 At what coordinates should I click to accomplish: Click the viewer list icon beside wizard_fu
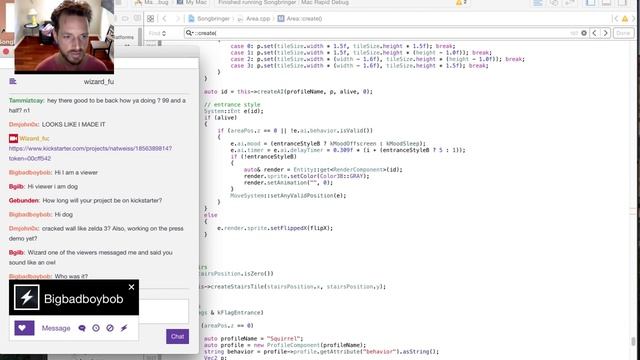click(x=13, y=81)
